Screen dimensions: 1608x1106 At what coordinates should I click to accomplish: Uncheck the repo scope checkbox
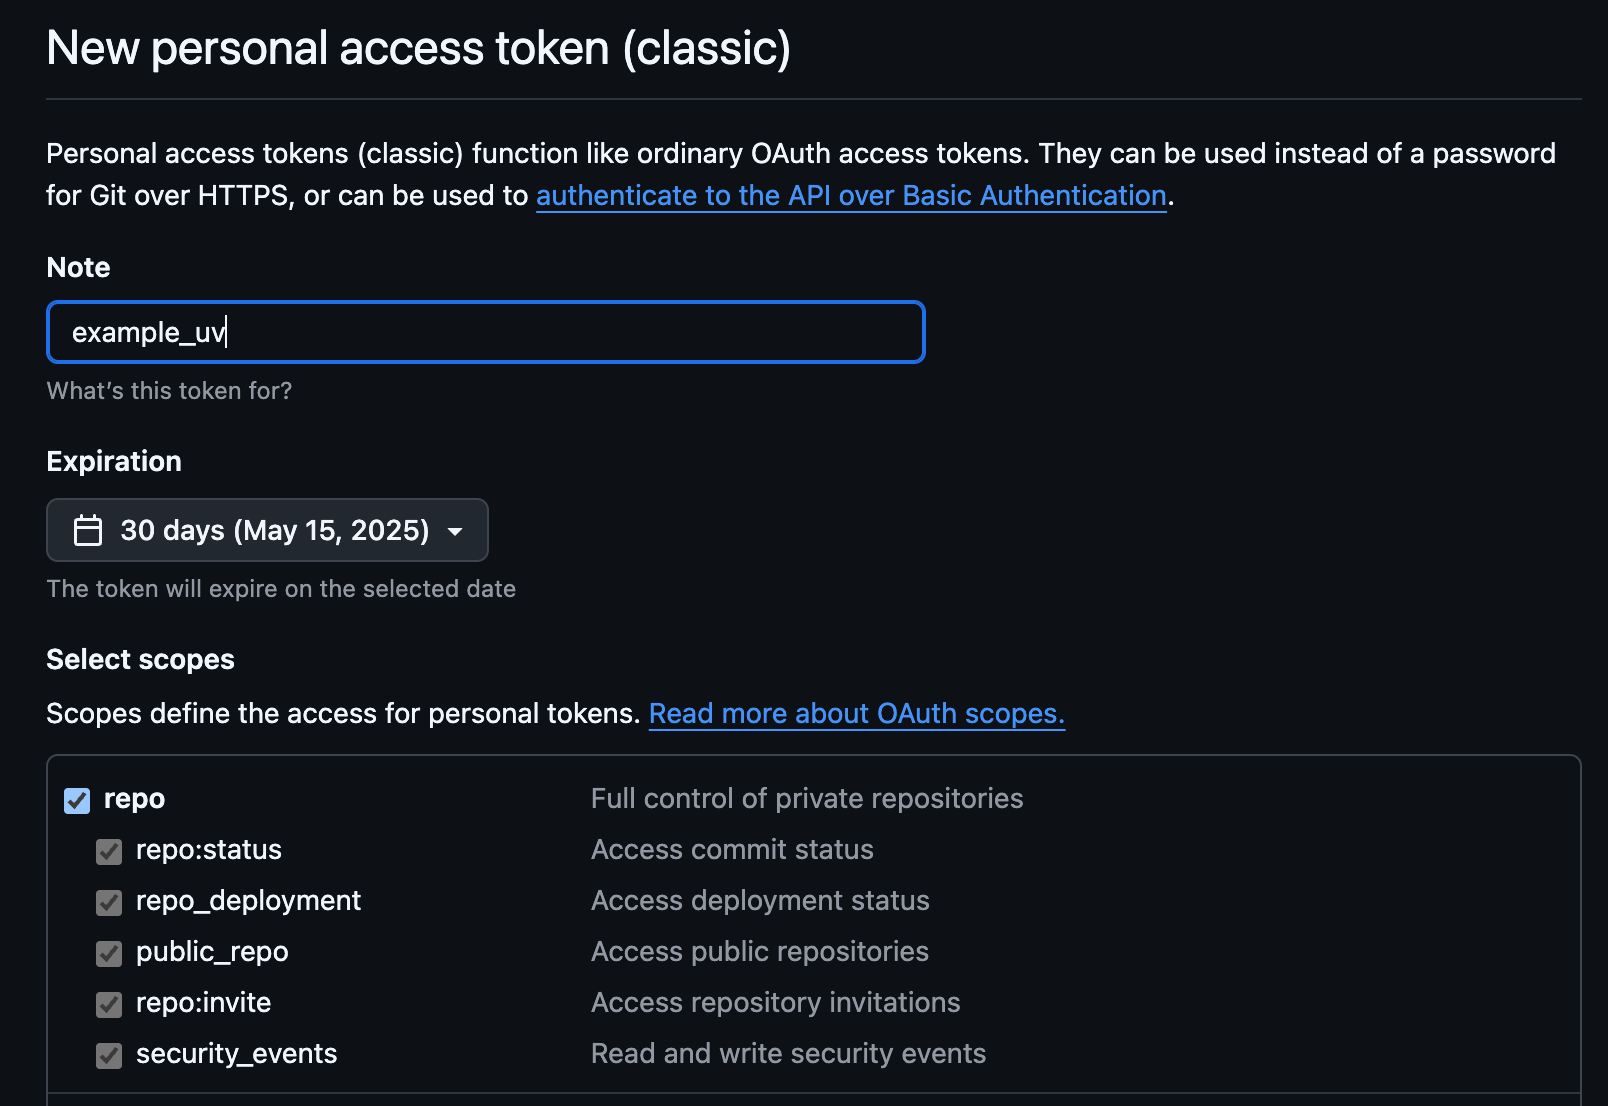[x=77, y=800]
